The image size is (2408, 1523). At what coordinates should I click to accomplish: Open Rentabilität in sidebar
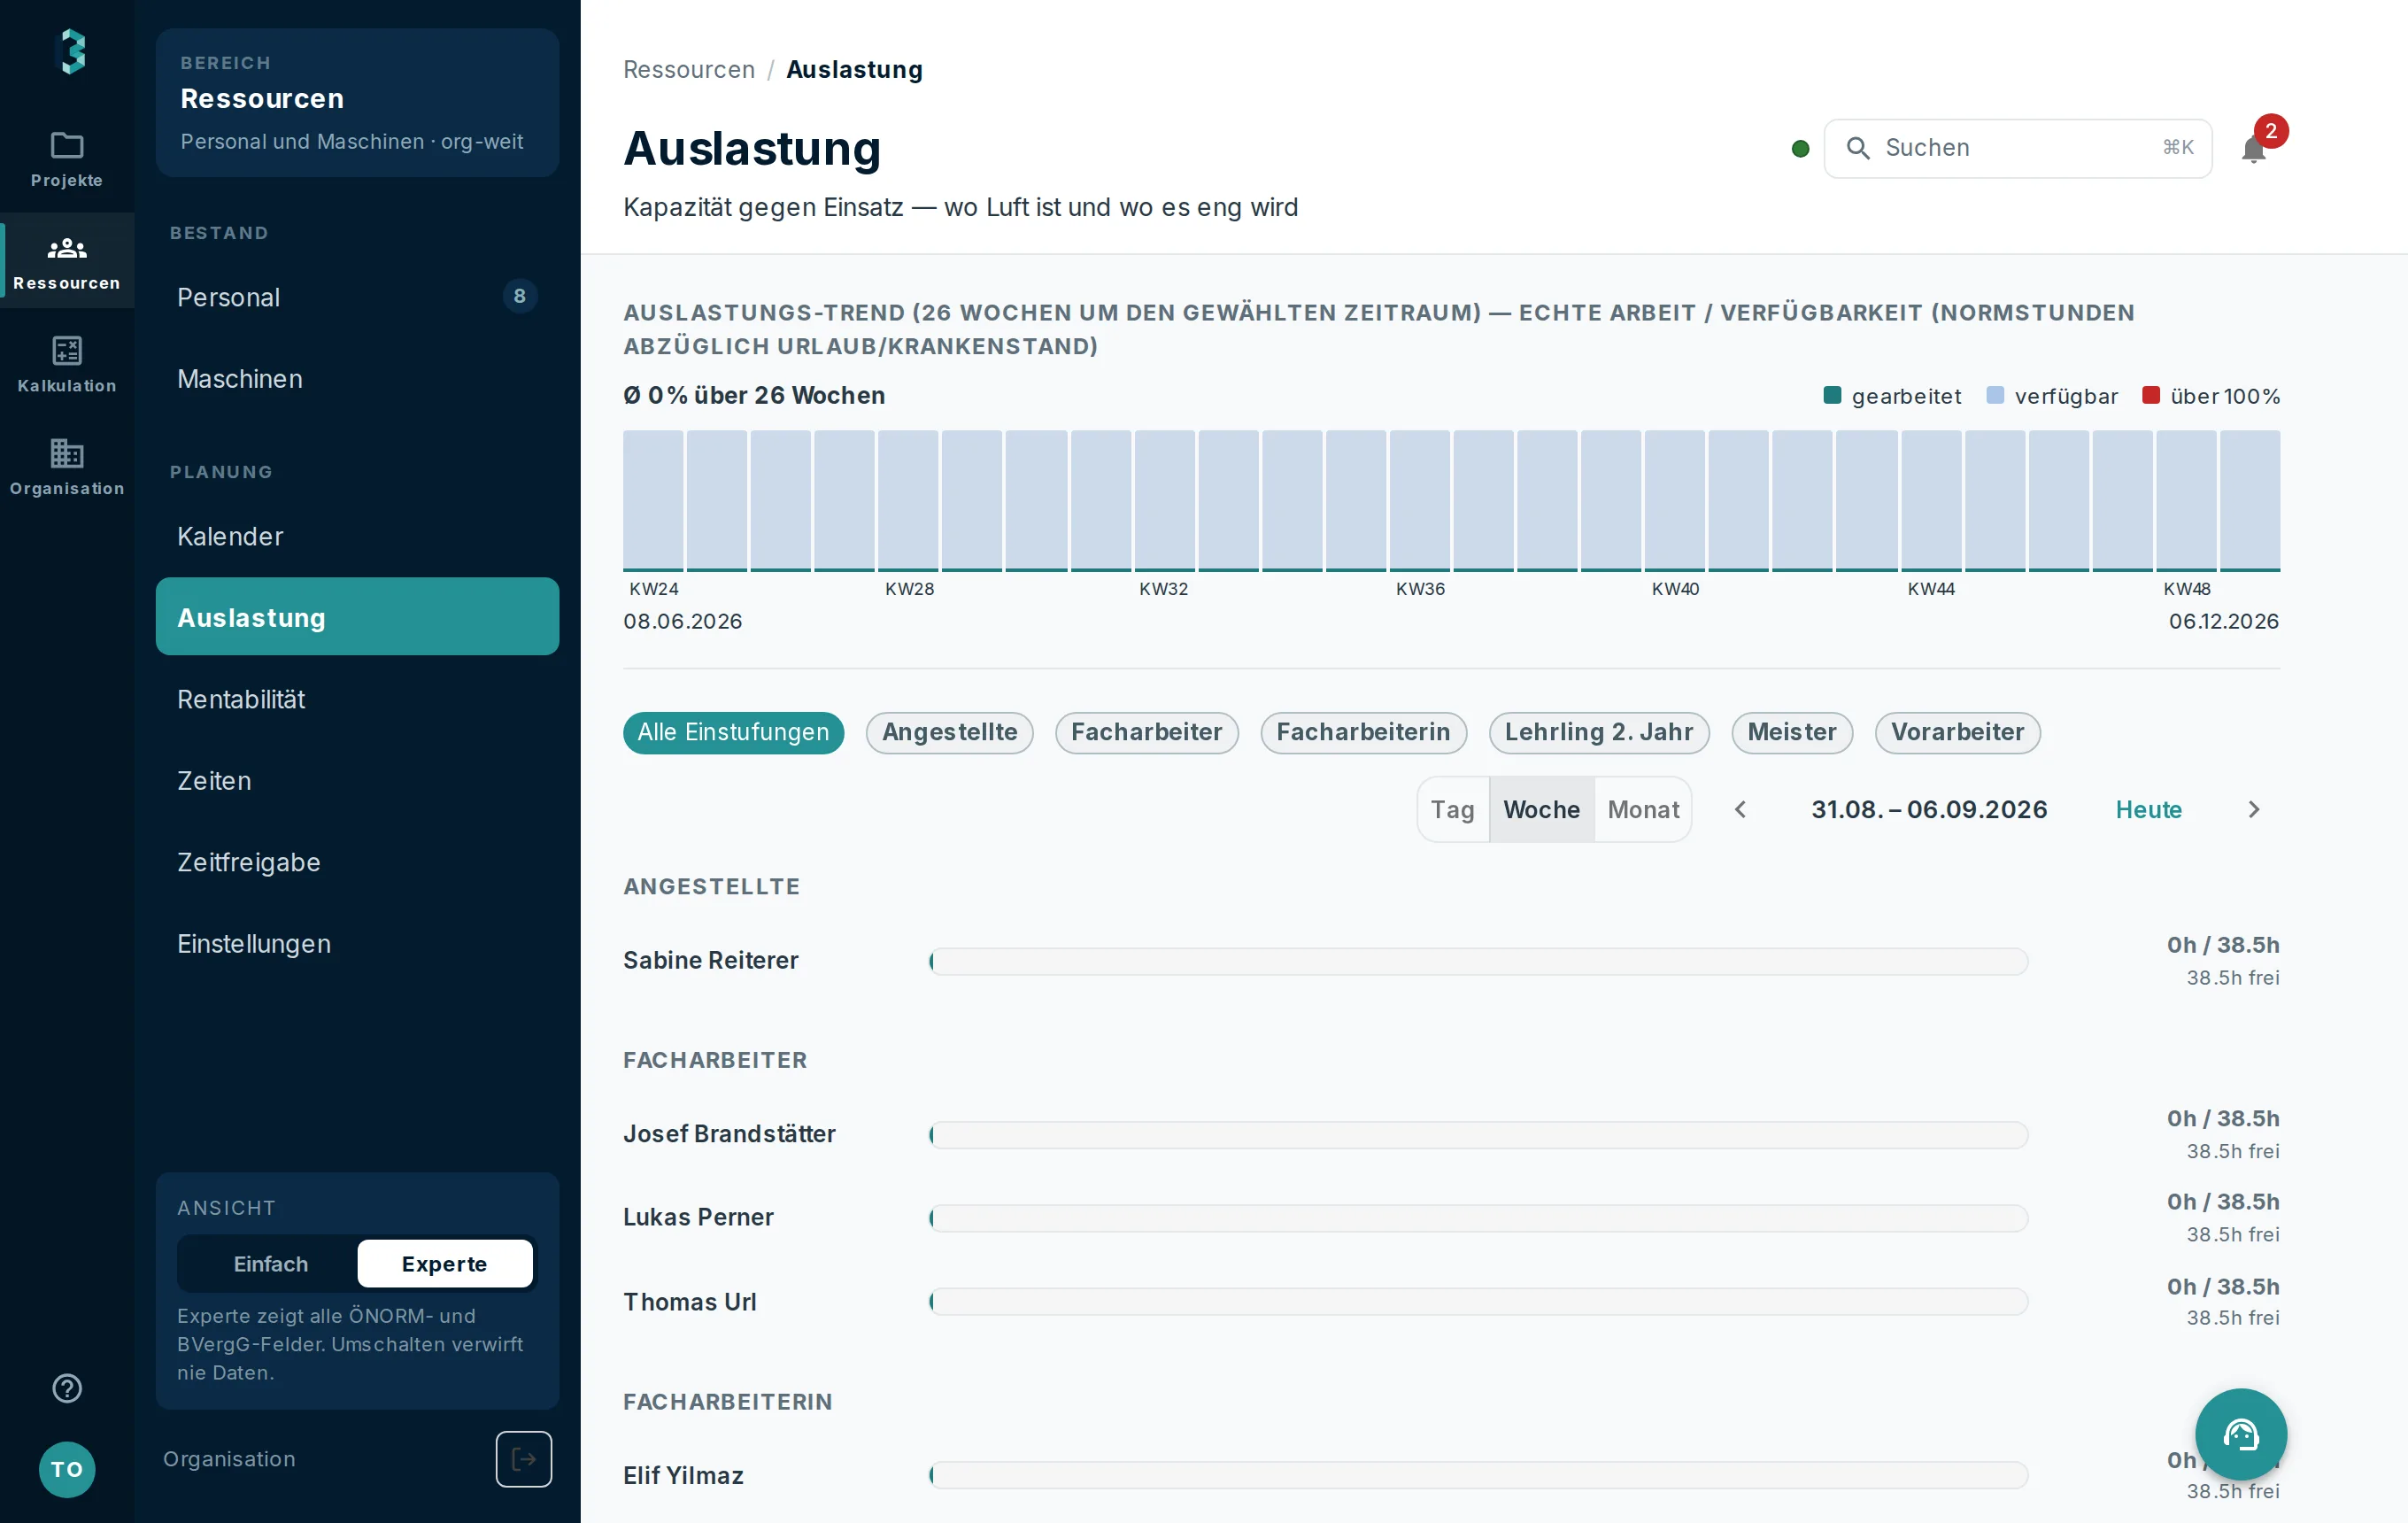[x=357, y=699]
